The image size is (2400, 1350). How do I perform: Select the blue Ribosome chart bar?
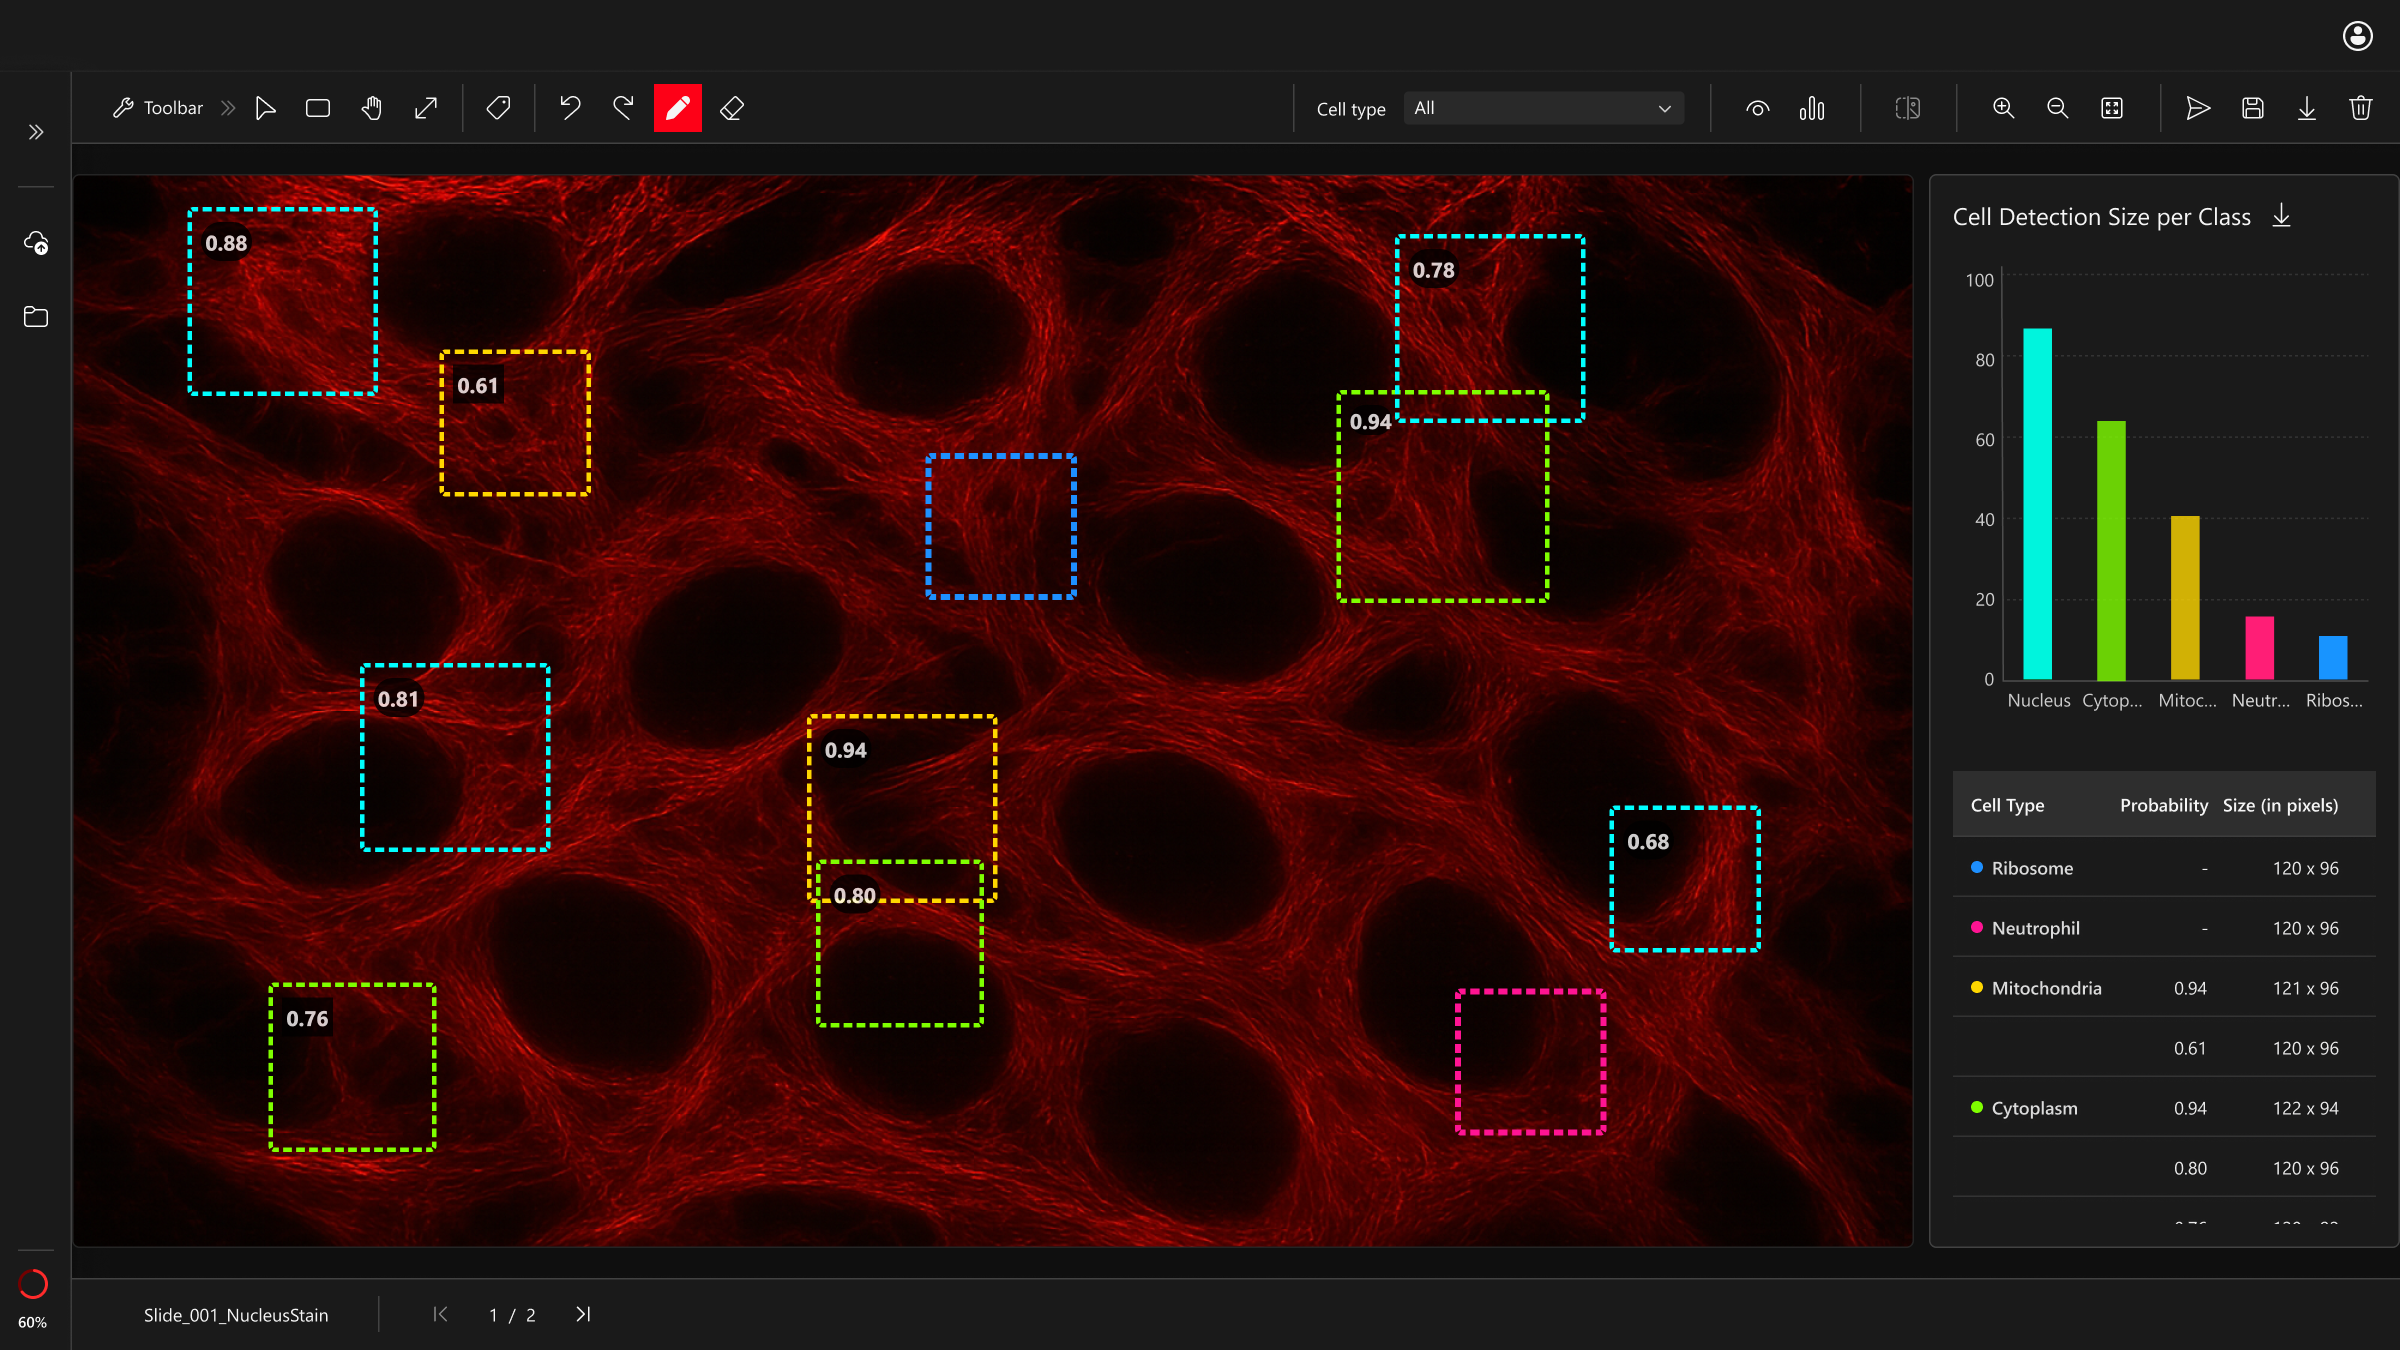(x=2333, y=658)
